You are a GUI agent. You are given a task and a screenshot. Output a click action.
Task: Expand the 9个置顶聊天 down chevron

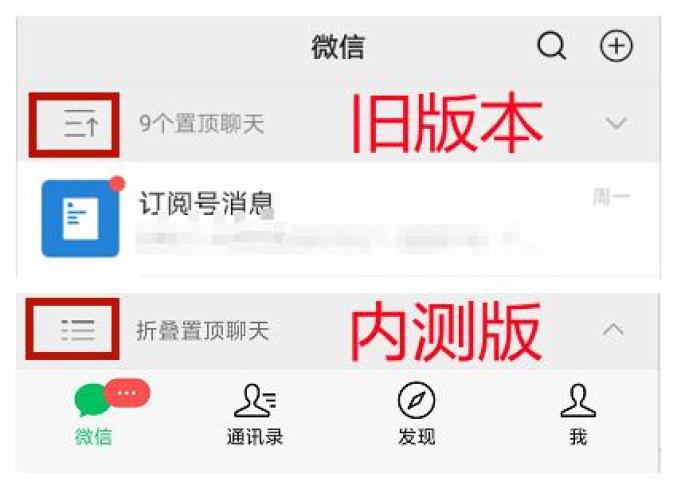coord(616,123)
